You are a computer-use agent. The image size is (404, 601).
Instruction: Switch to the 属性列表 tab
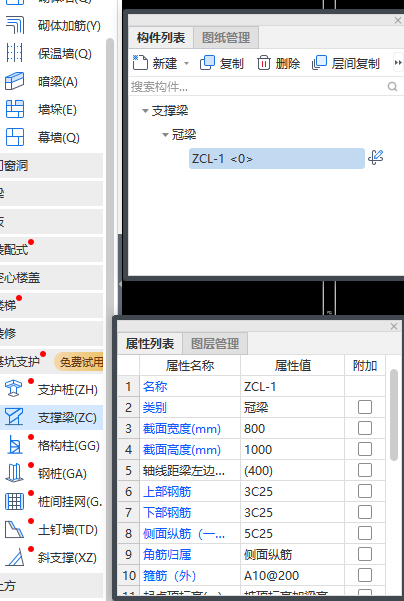pyautogui.click(x=150, y=343)
